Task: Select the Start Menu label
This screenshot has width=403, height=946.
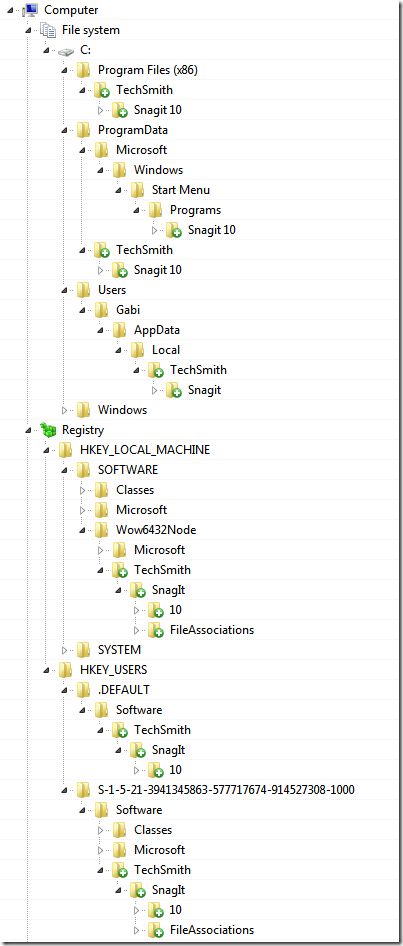Action: click(x=180, y=189)
